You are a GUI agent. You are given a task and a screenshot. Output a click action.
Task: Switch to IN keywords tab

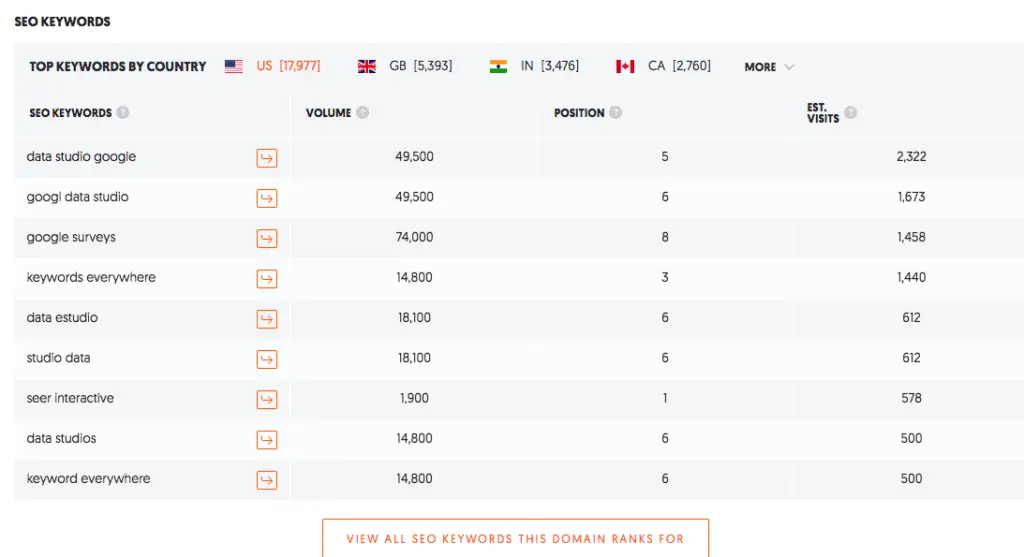click(534, 66)
